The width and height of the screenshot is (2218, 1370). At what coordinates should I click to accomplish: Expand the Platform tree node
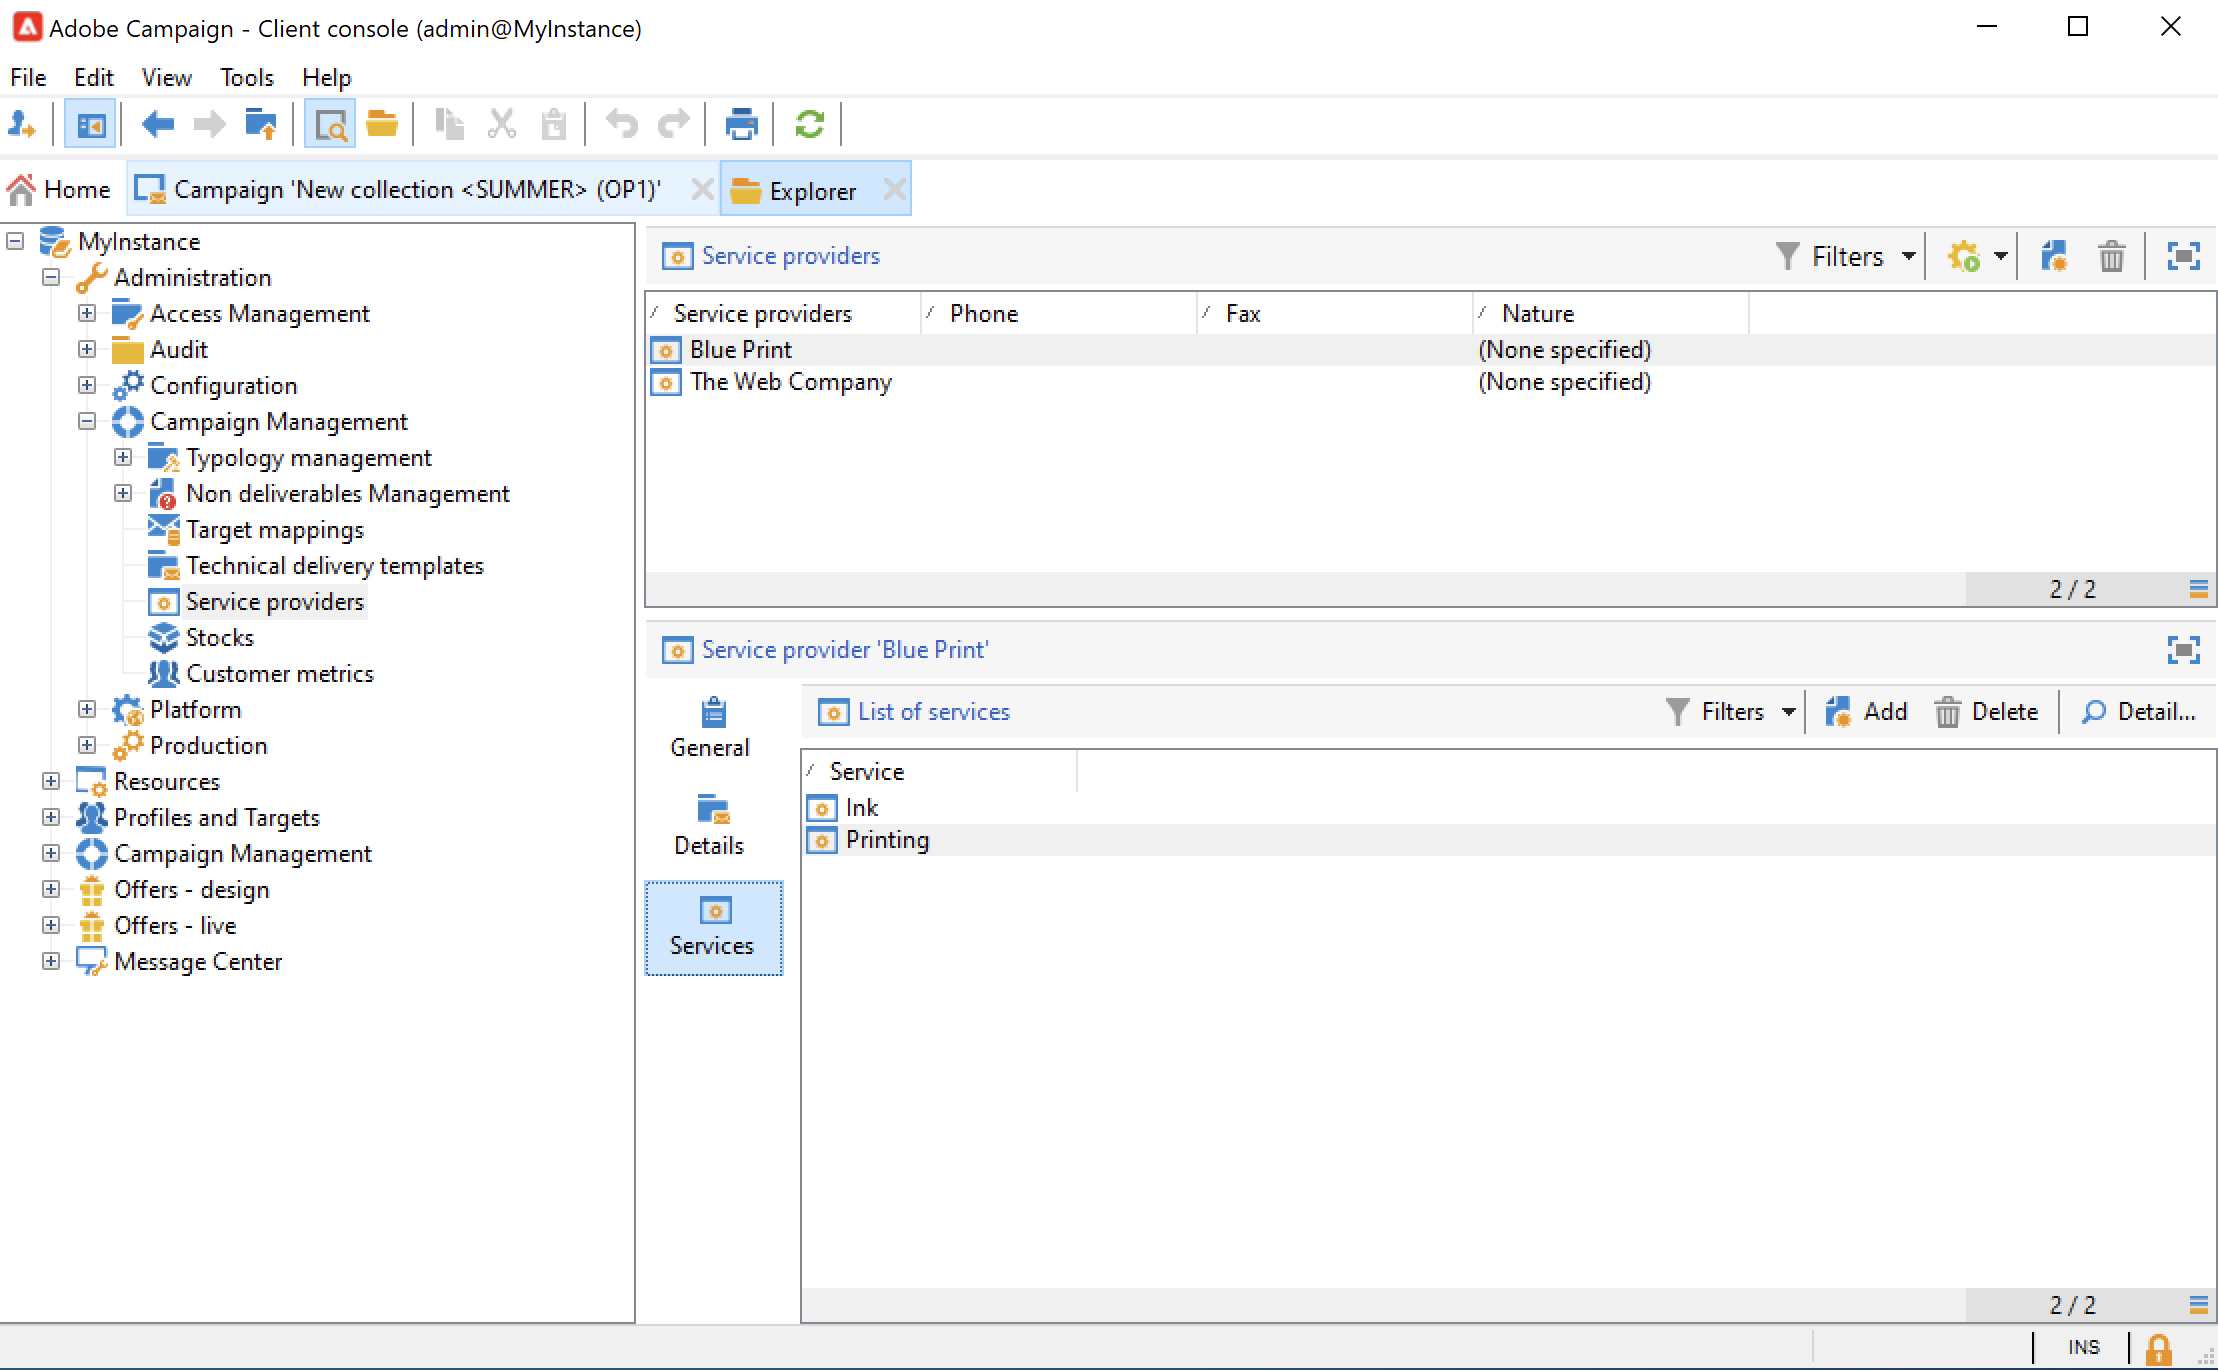click(x=87, y=710)
